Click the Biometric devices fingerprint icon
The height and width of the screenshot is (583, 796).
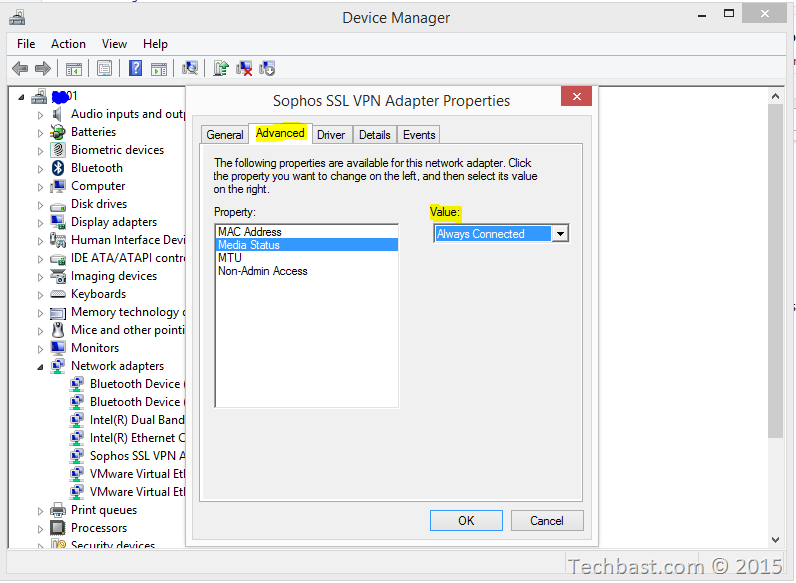(x=58, y=150)
